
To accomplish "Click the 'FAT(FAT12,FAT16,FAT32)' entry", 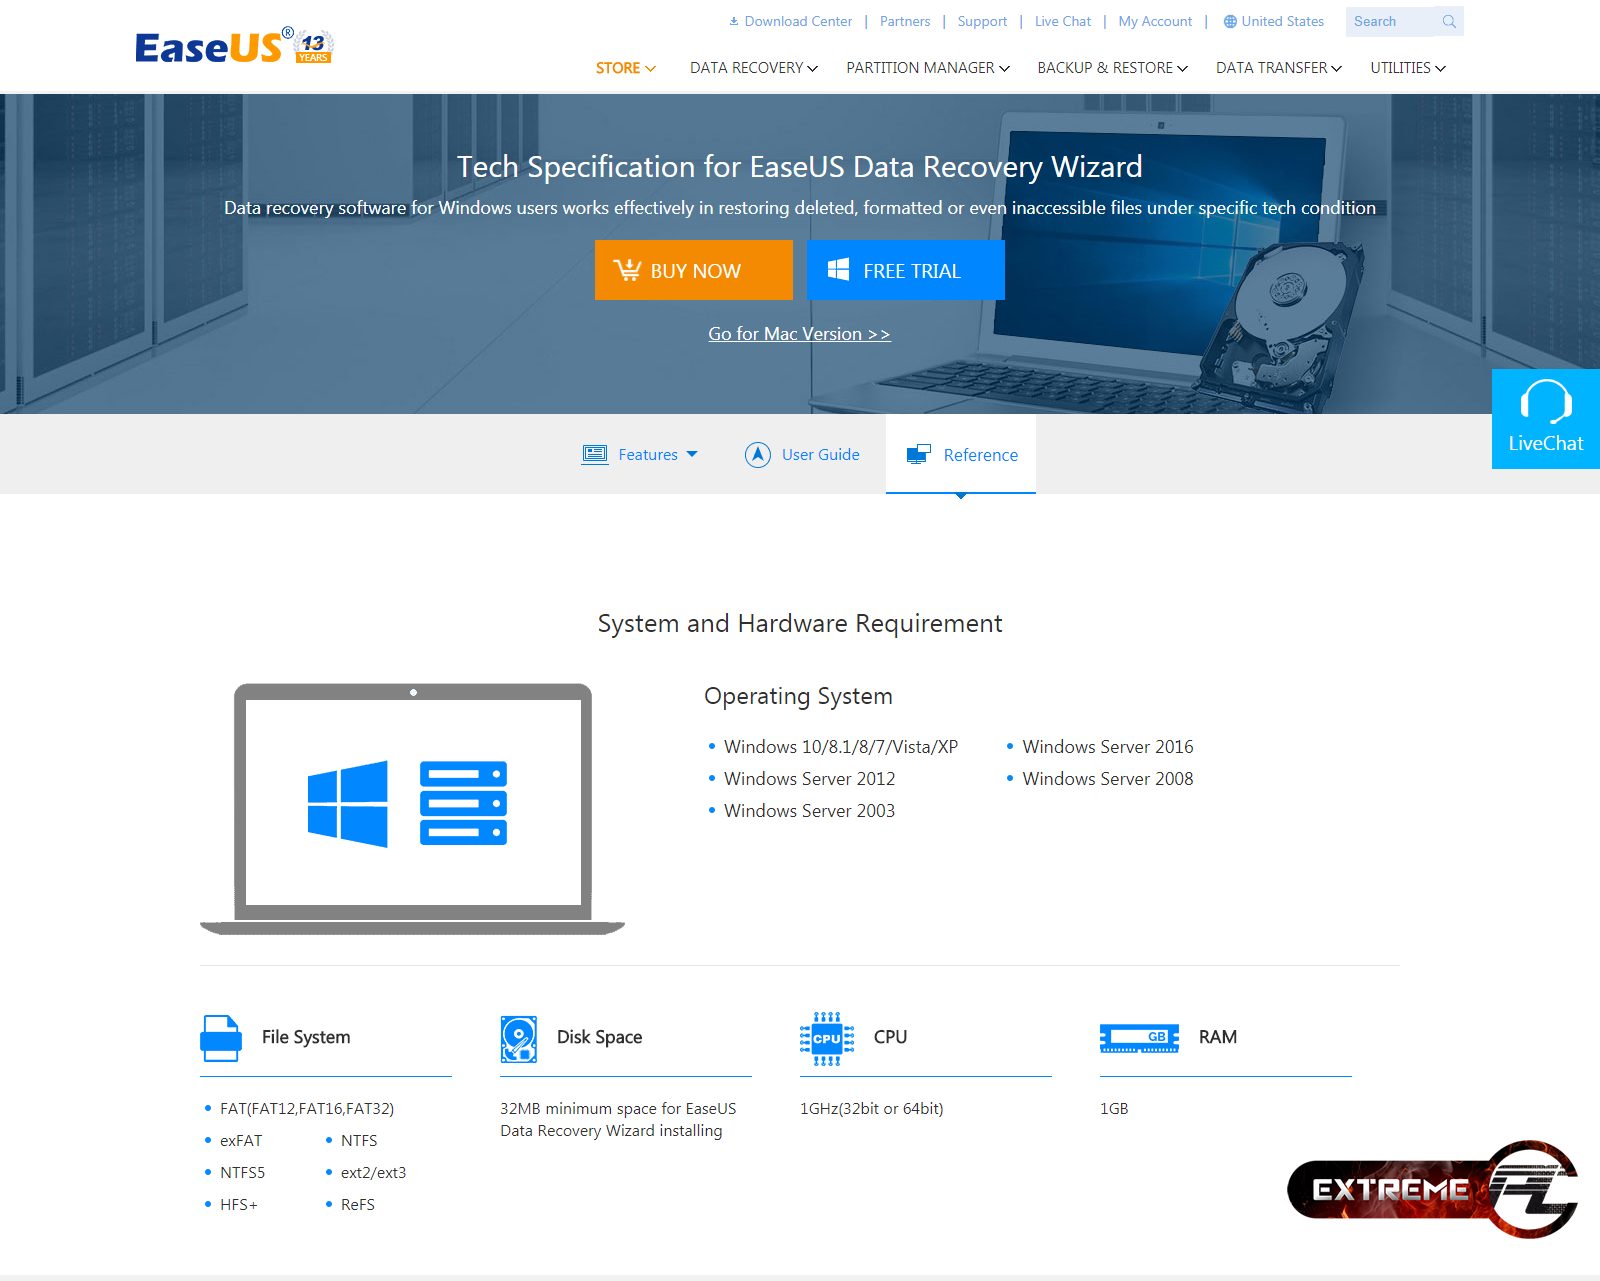I will click(x=307, y=1109).
